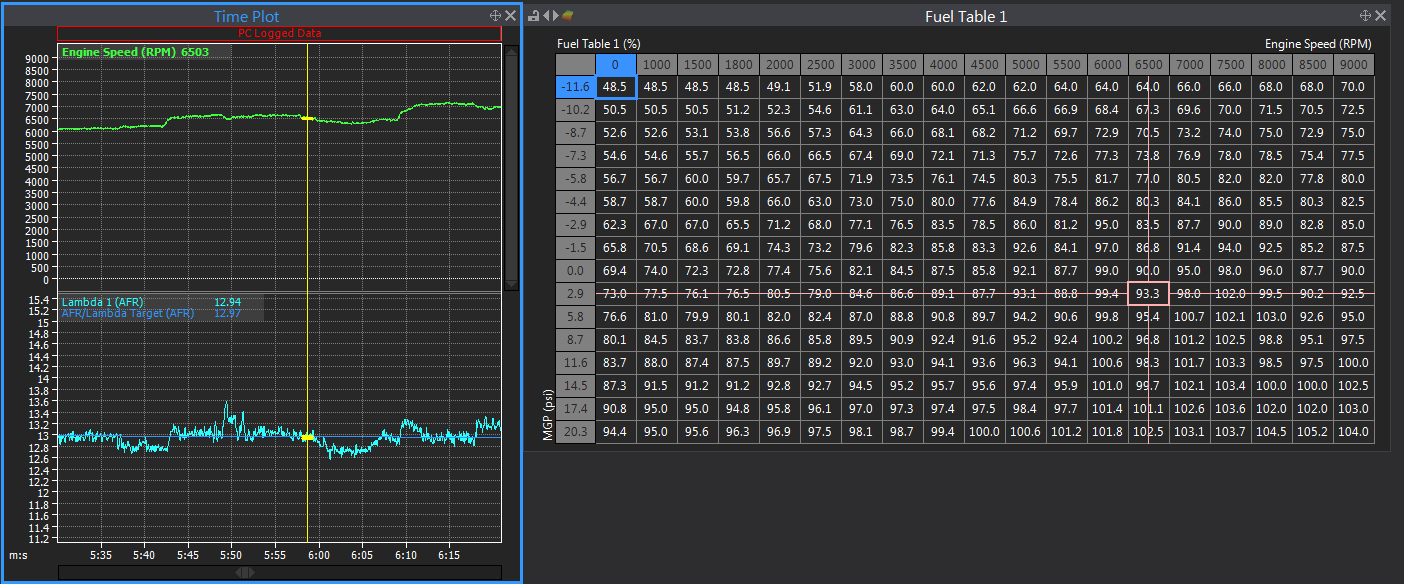Click the PC Logged Data bar
This screenshot has width=1404, height=584.
279,34
